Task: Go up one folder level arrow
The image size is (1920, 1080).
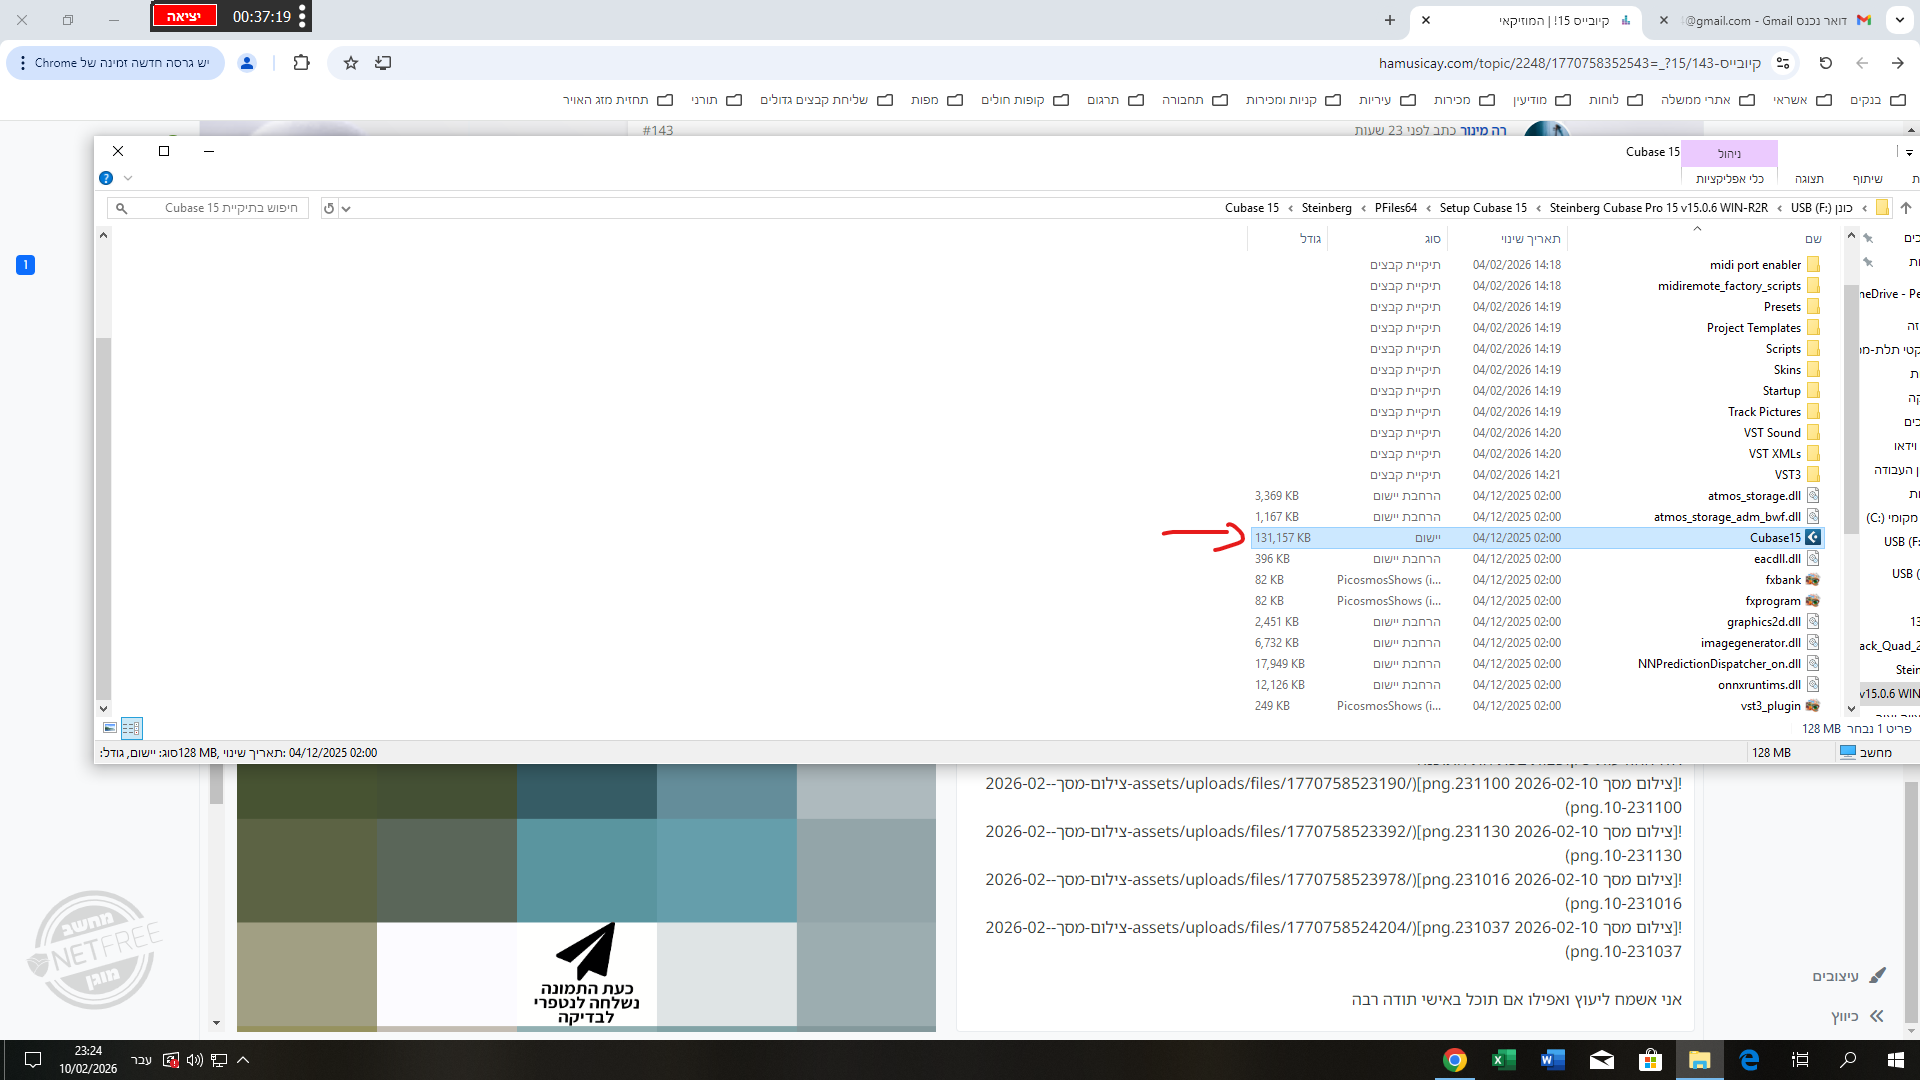Action: [1905, 208]
